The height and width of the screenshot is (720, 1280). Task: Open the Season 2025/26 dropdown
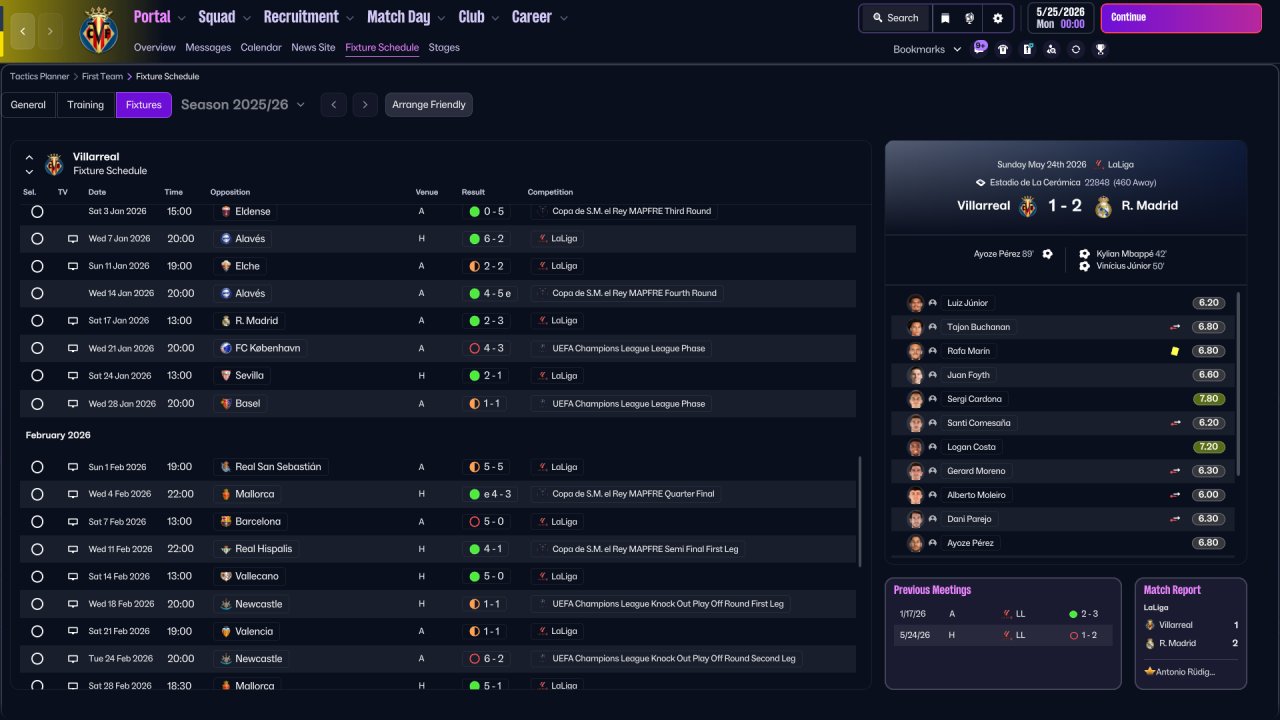coord(243,105)
